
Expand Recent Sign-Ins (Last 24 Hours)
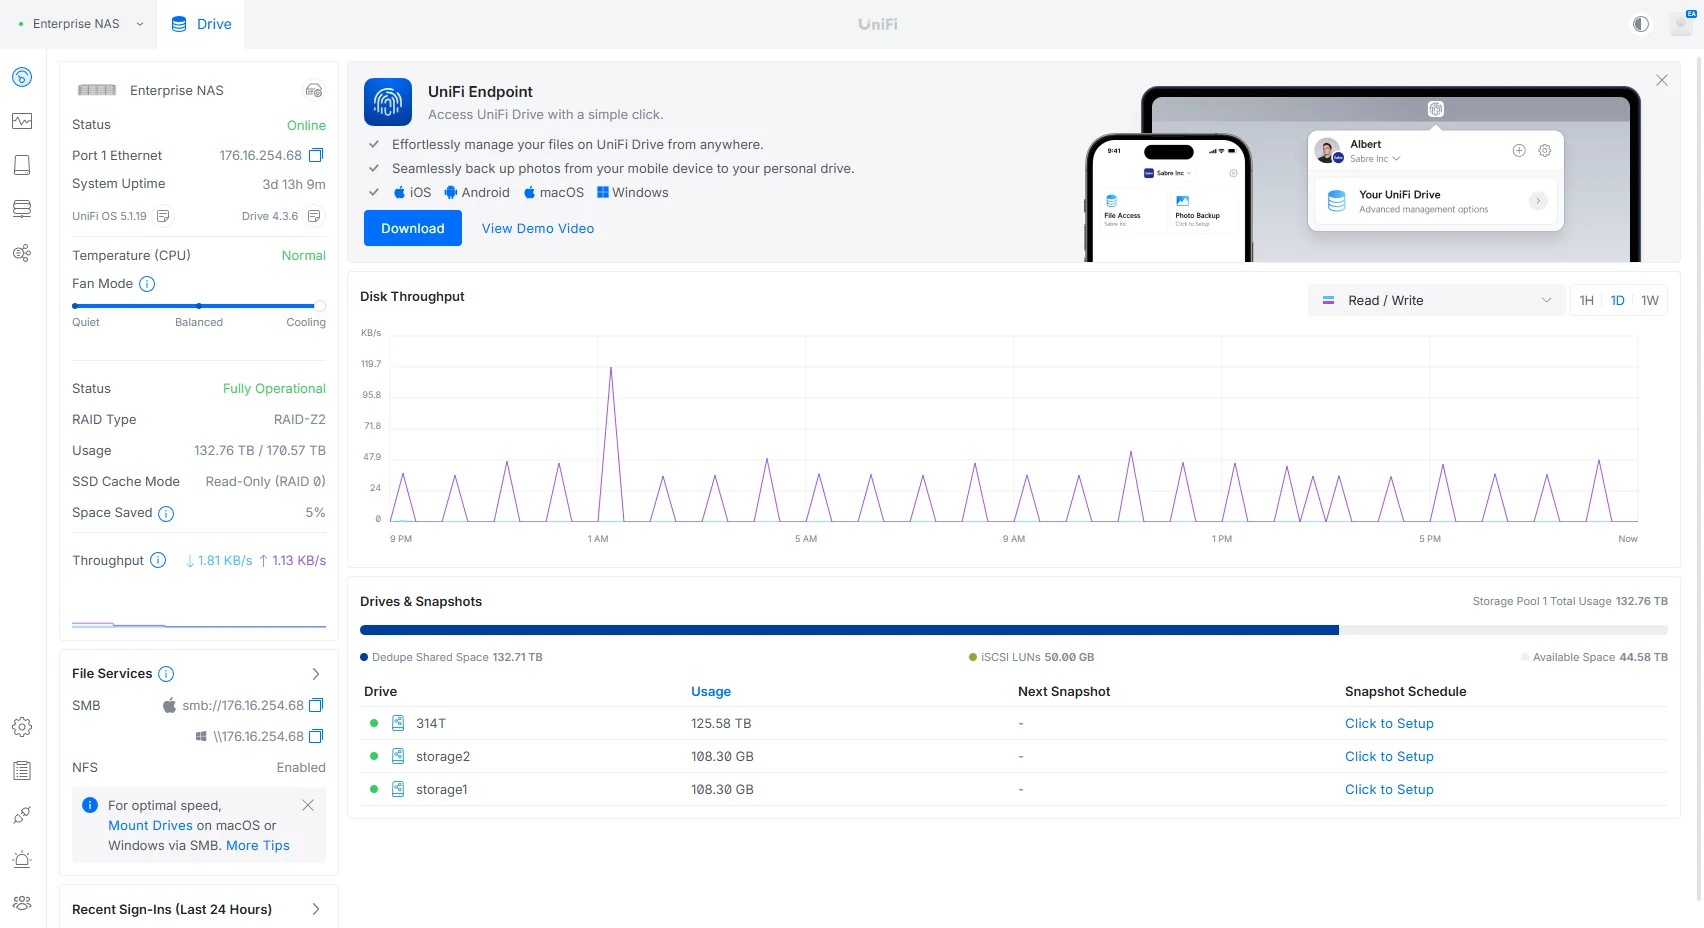(316, 909)
